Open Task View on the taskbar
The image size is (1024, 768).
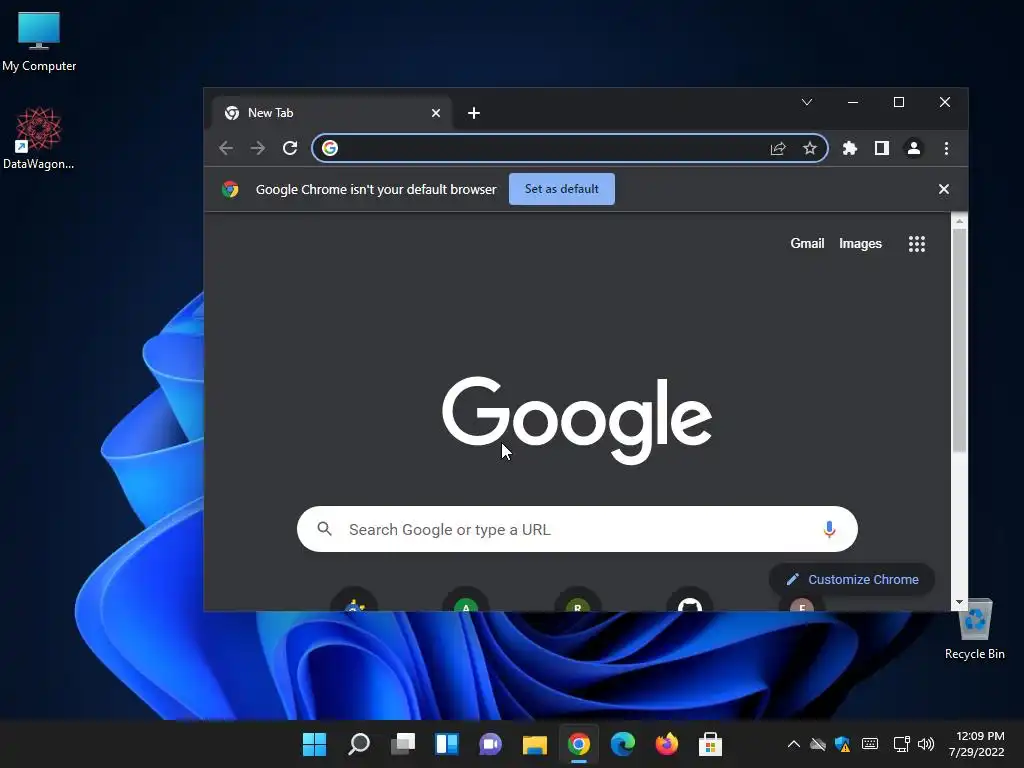403,744
